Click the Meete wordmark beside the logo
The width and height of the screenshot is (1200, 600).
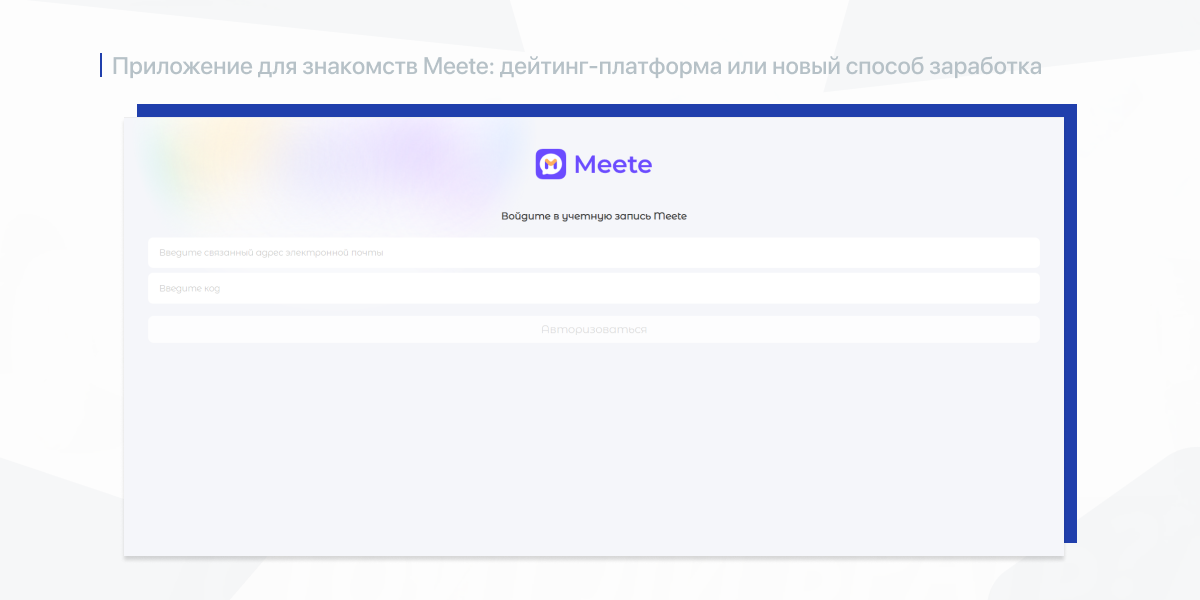(612, 165)
